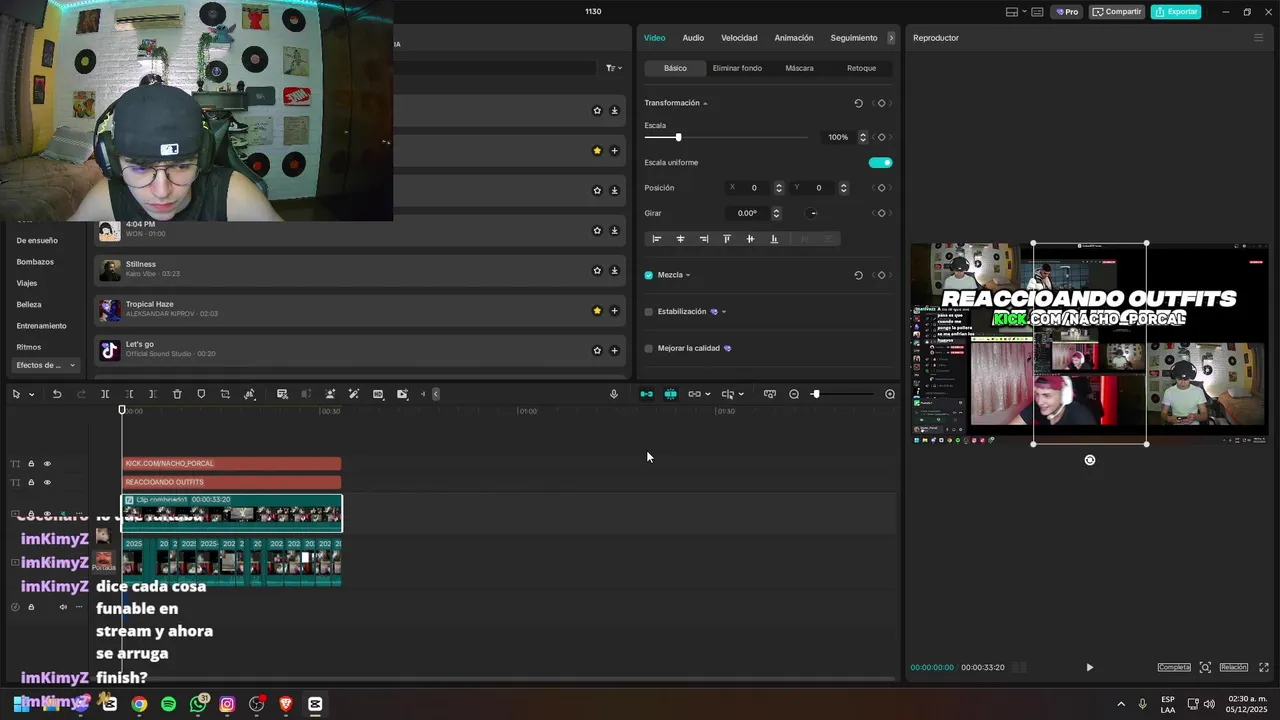
Task: Click align horizontal center icon
Action: [x=680, y=239]
